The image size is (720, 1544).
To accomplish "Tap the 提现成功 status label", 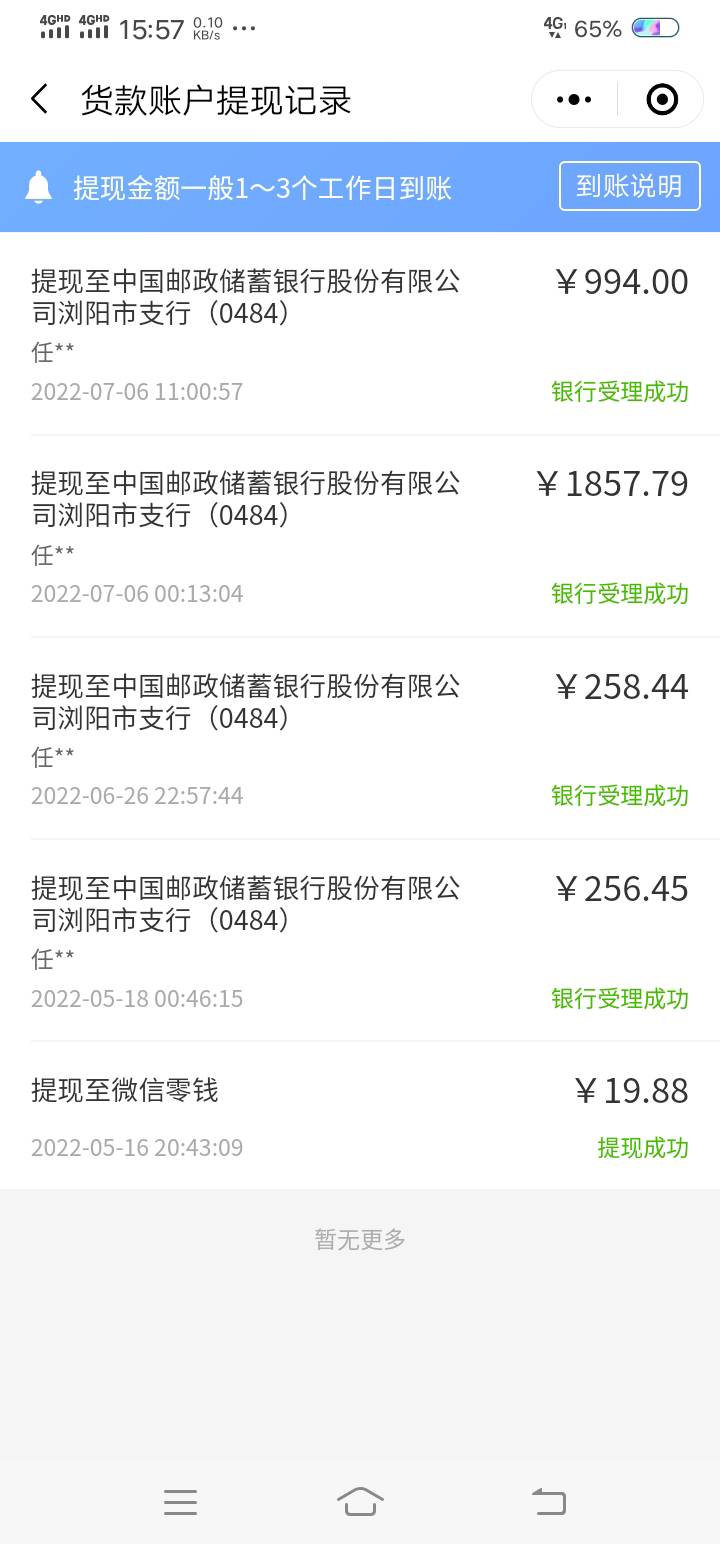I will (643, 1148).
